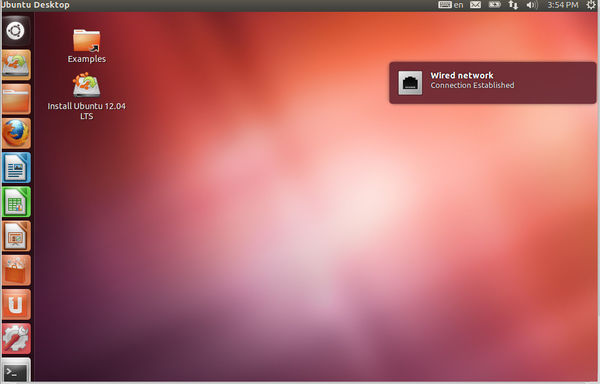Open the network connection indicator
This screenshot has width=600, height=384.
[x=513, y=5]
